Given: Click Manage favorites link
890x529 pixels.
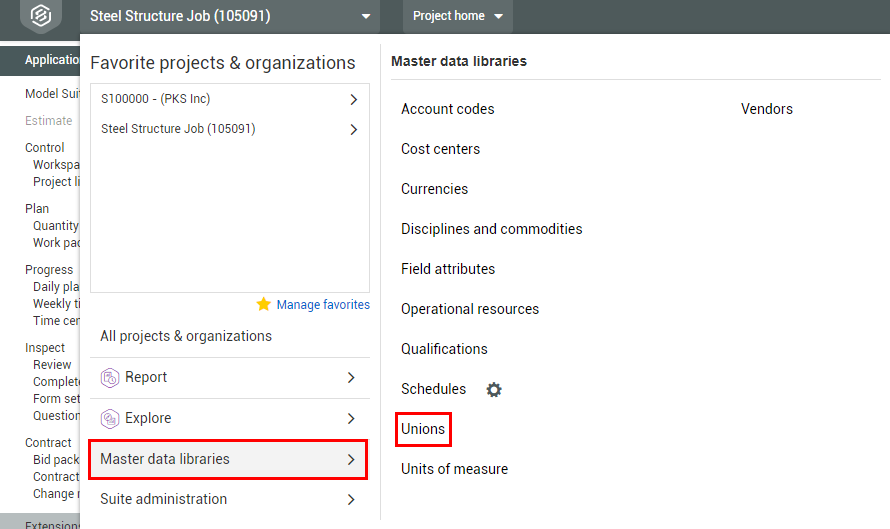Looking at the screenshot, I should [323, 305].
